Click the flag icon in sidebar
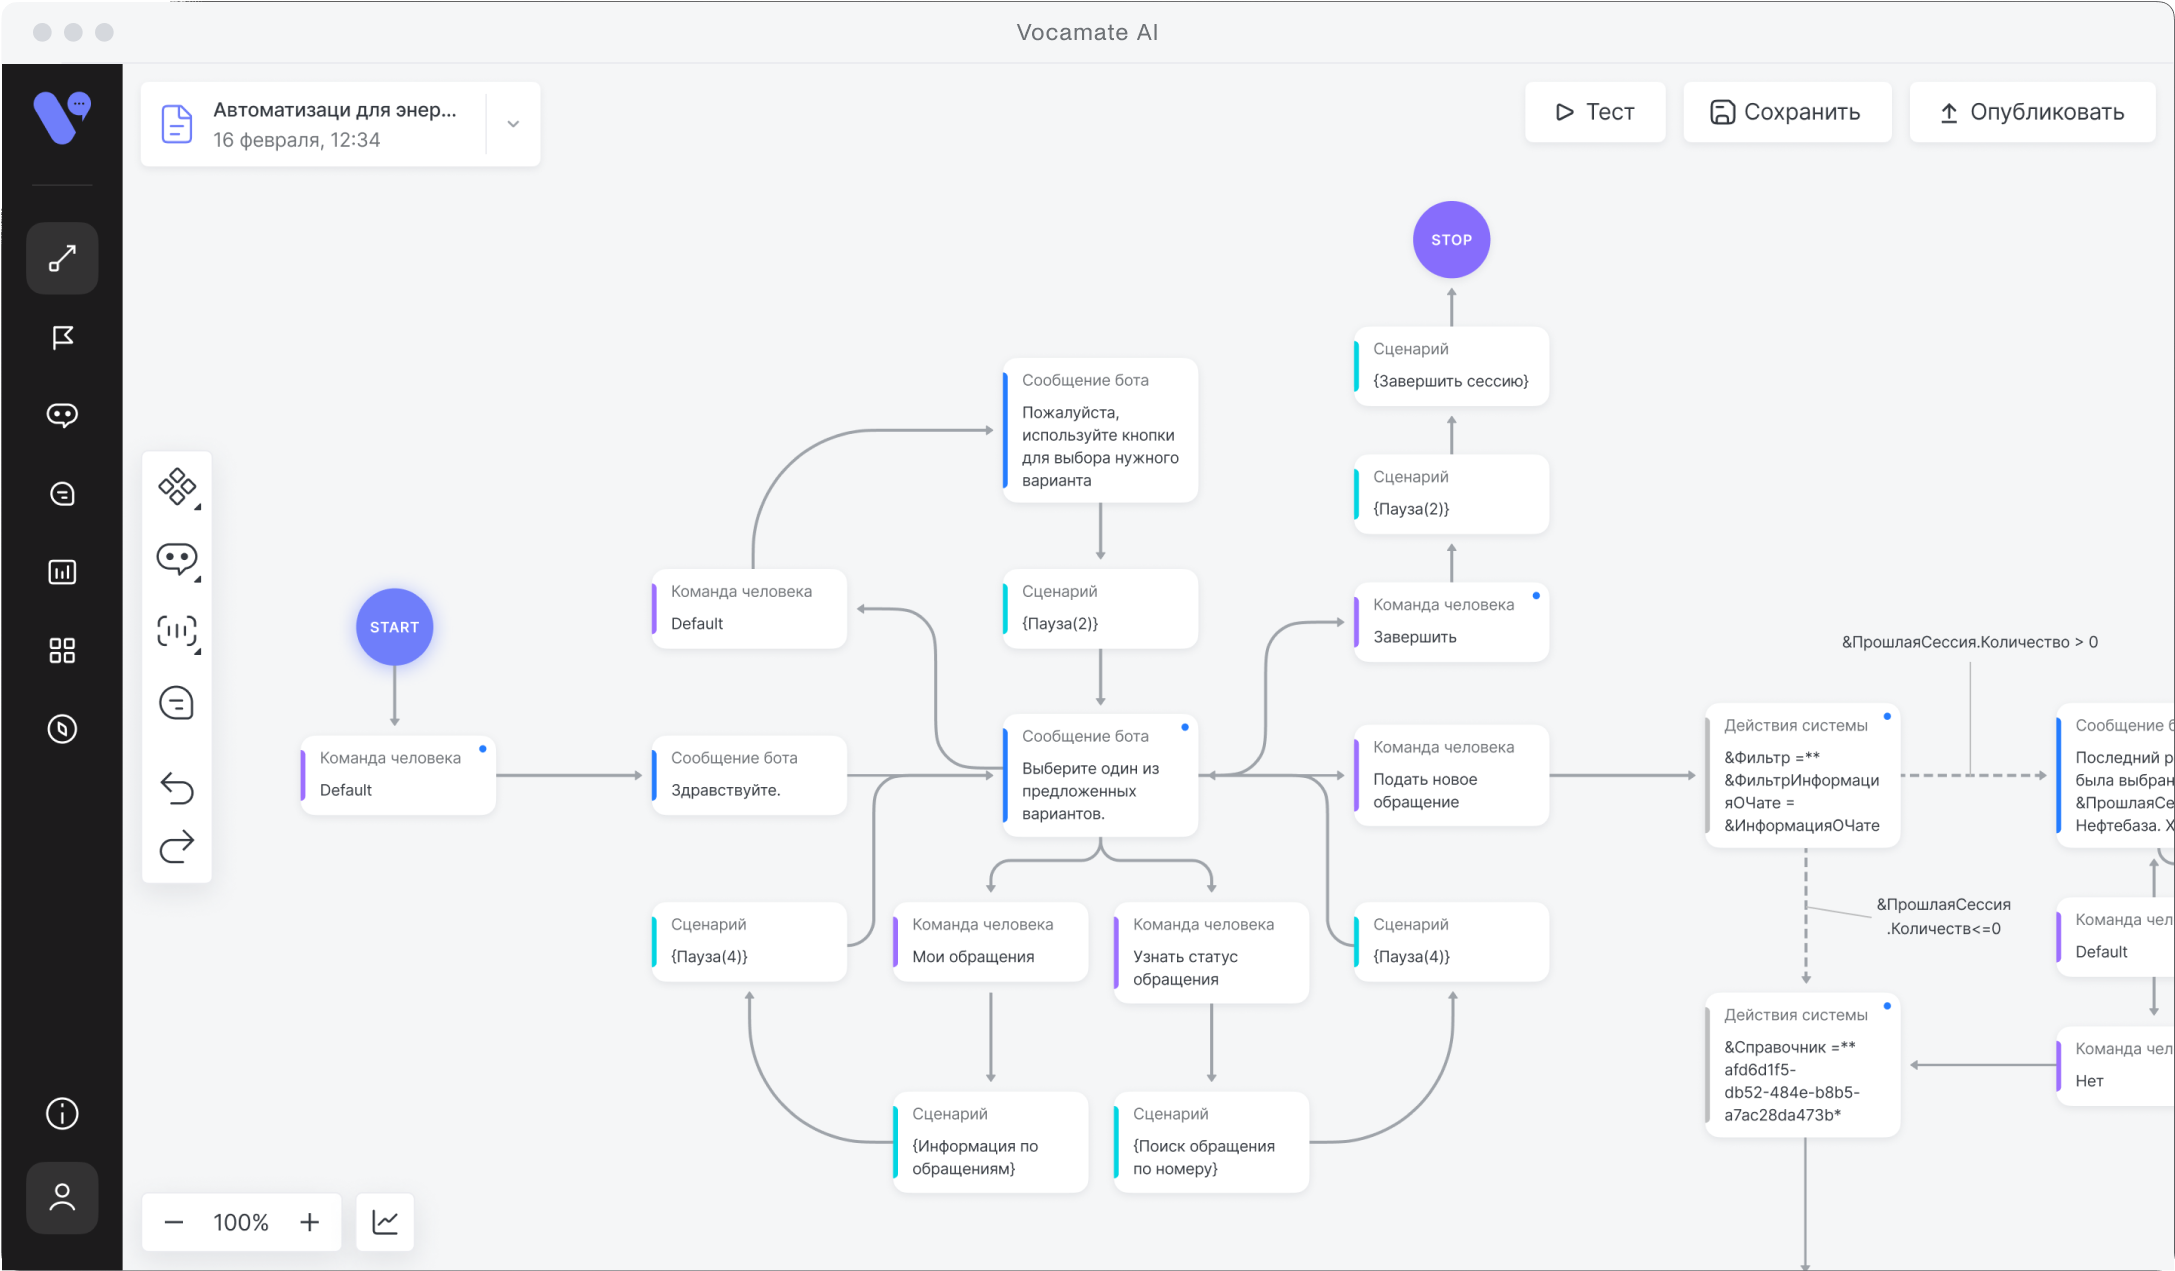This screenshot has height=1271, width=2175. [62, 337]
